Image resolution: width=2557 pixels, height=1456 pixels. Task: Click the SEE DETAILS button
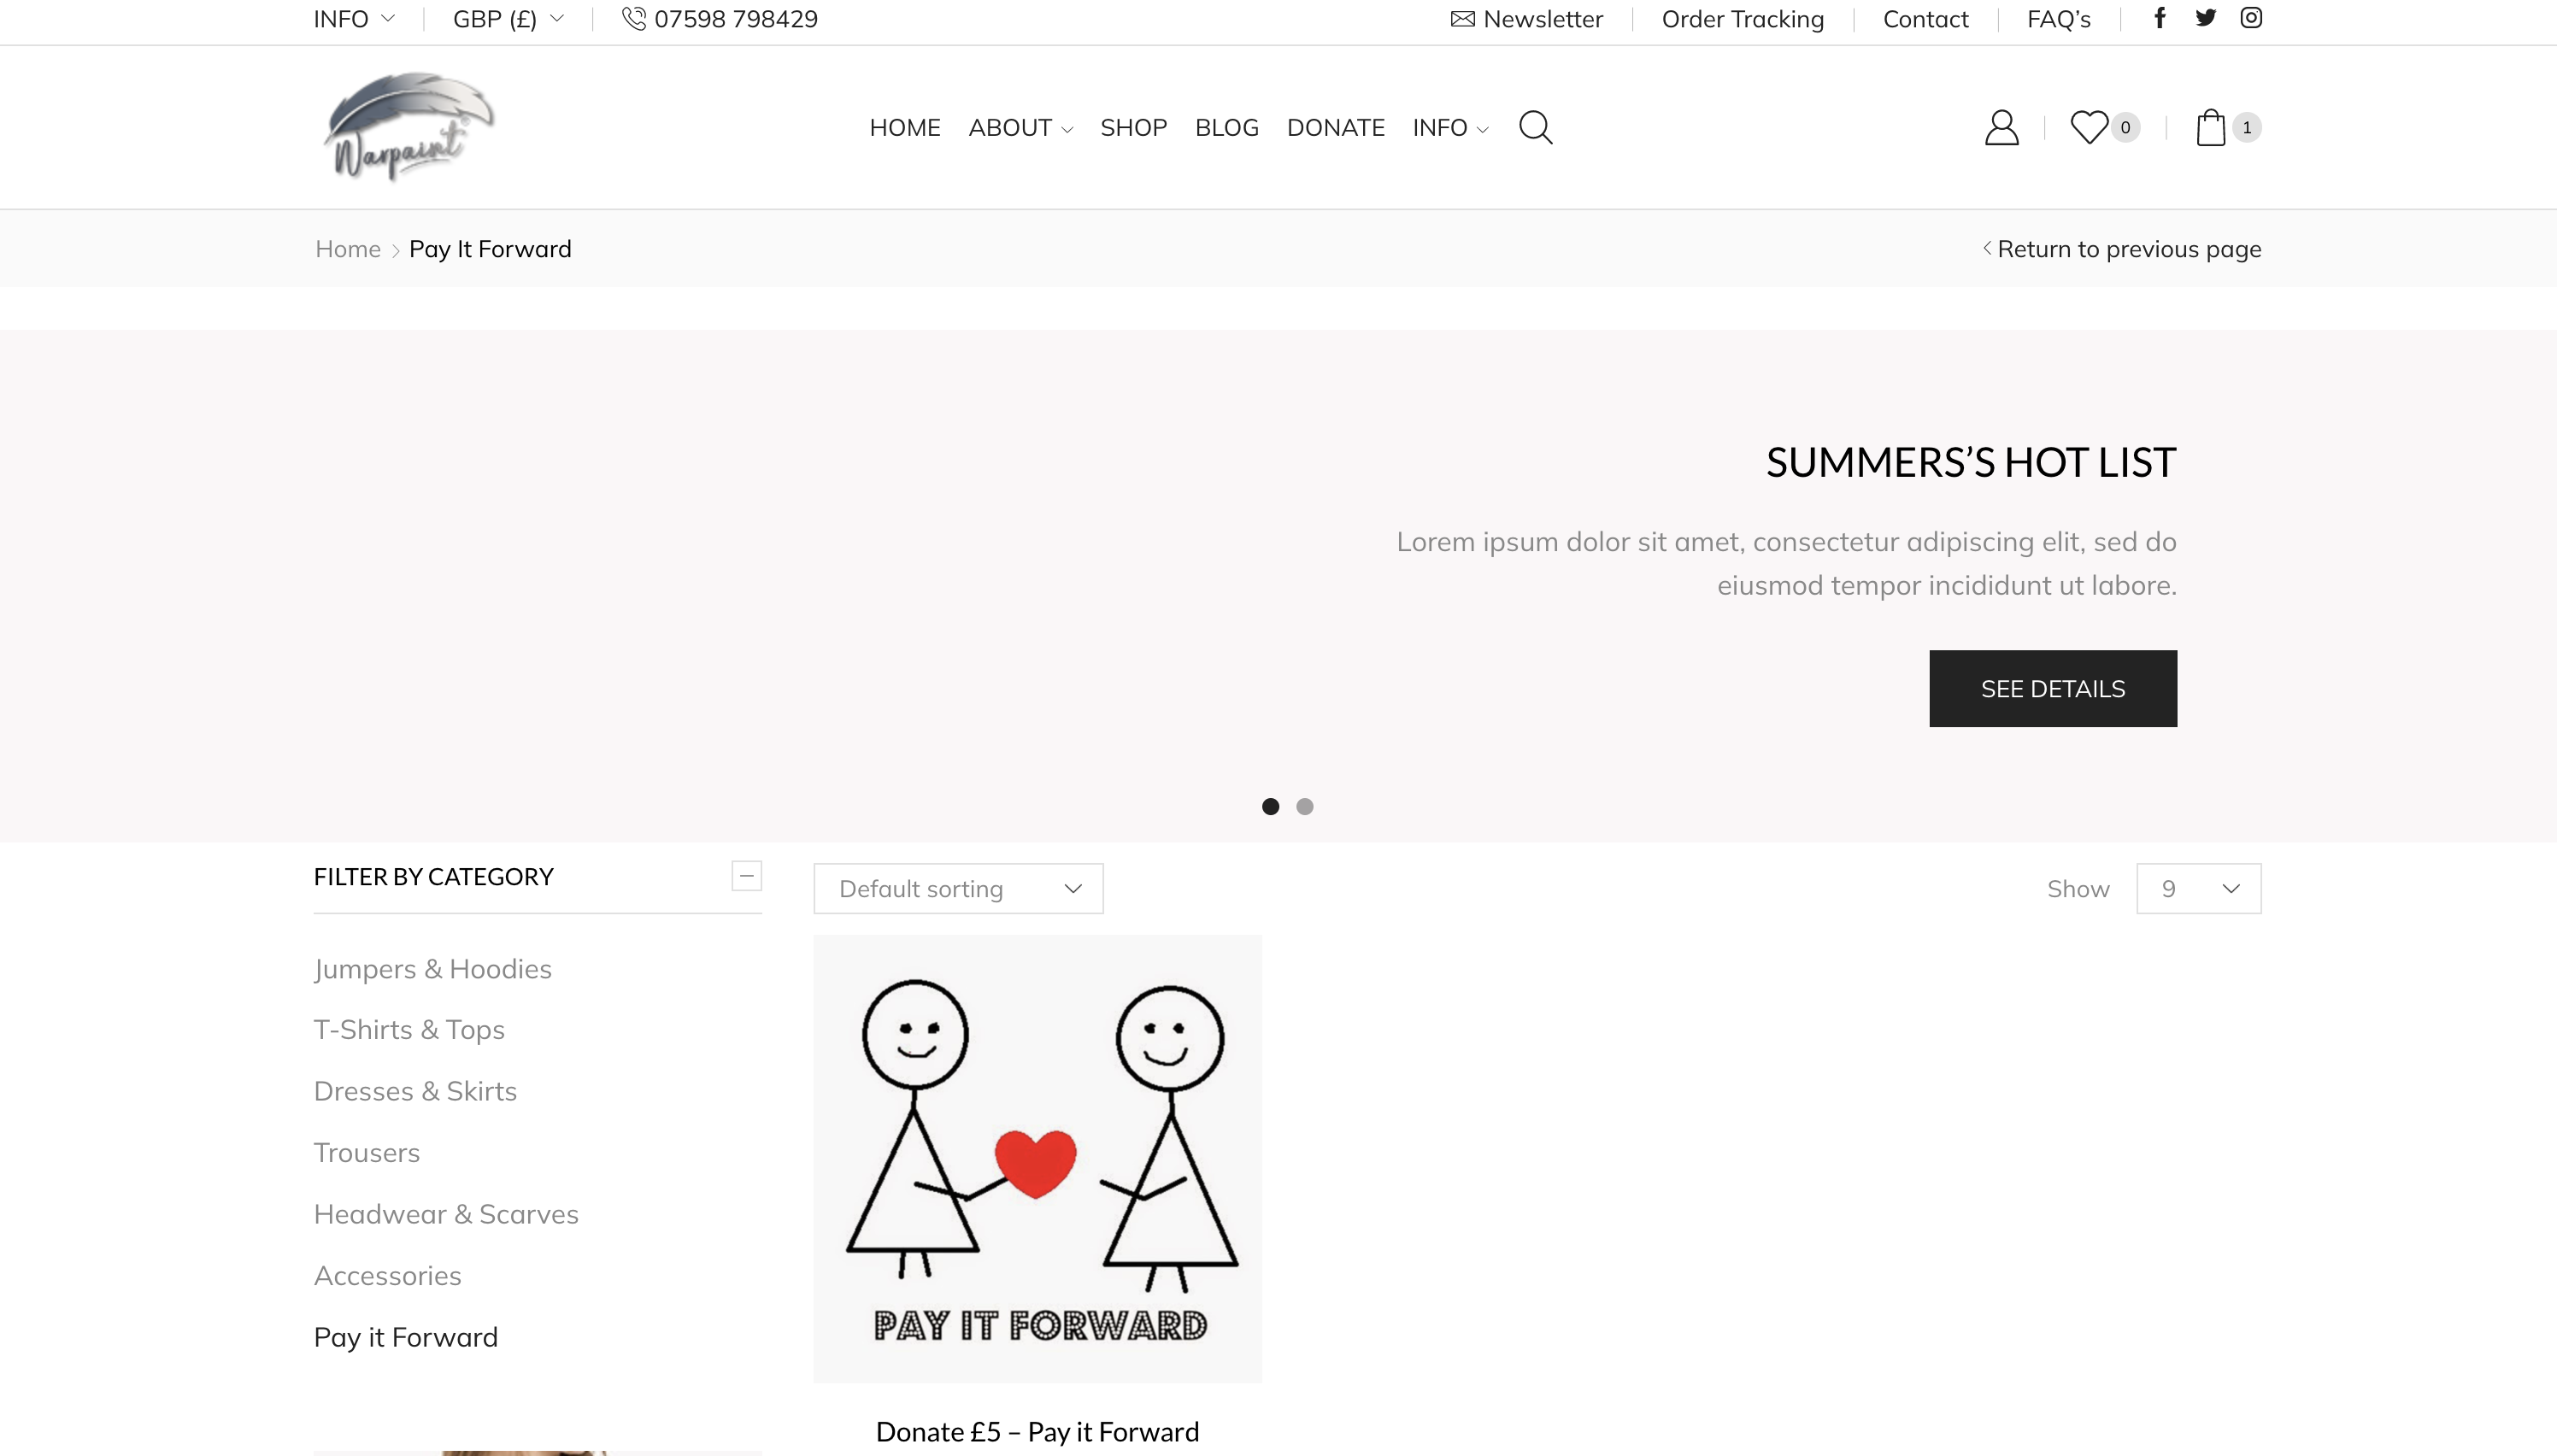click(x=2052, y=688)
